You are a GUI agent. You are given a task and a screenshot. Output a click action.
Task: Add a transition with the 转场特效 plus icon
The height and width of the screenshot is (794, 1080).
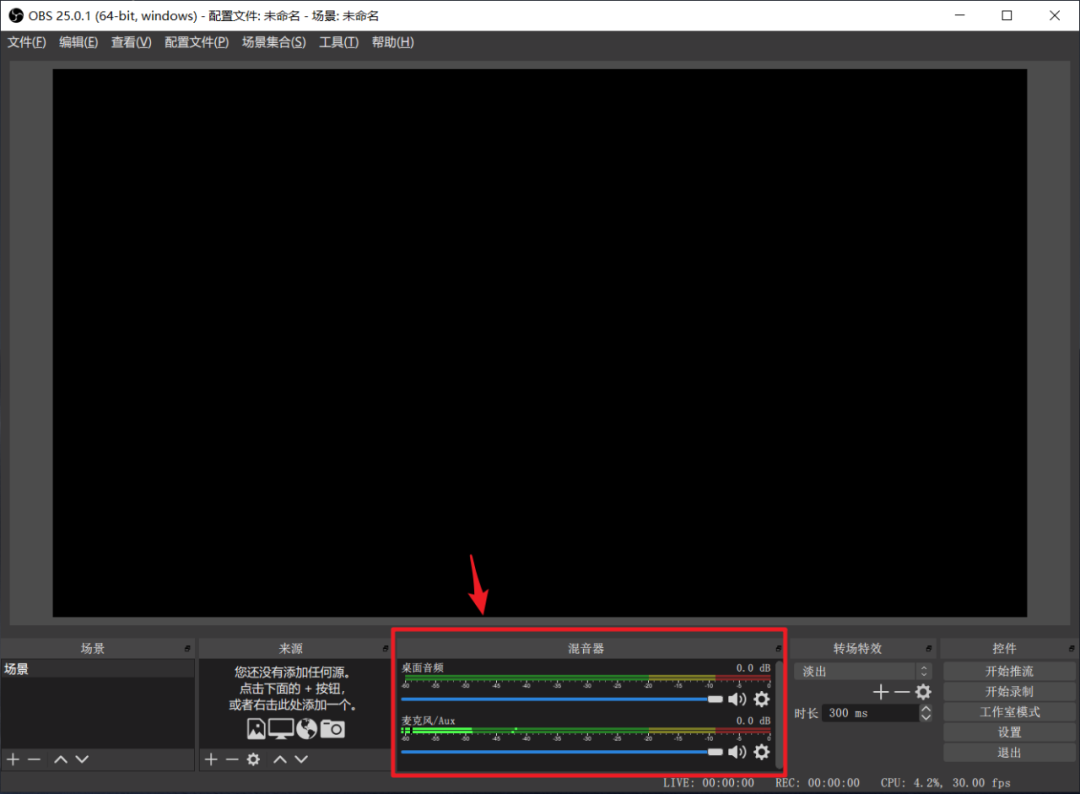pyautogui.click(x=880, y=691)
